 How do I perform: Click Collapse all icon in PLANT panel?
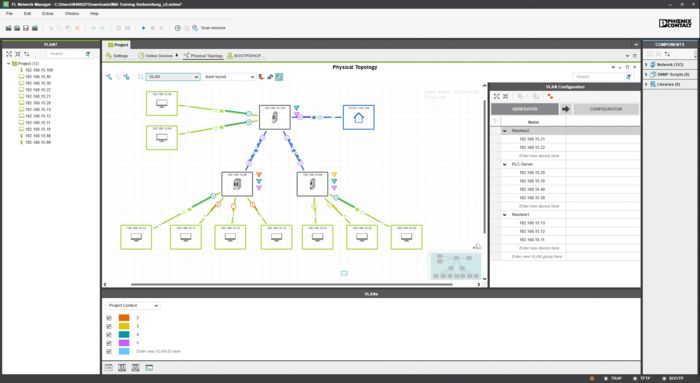click(18, 54)
